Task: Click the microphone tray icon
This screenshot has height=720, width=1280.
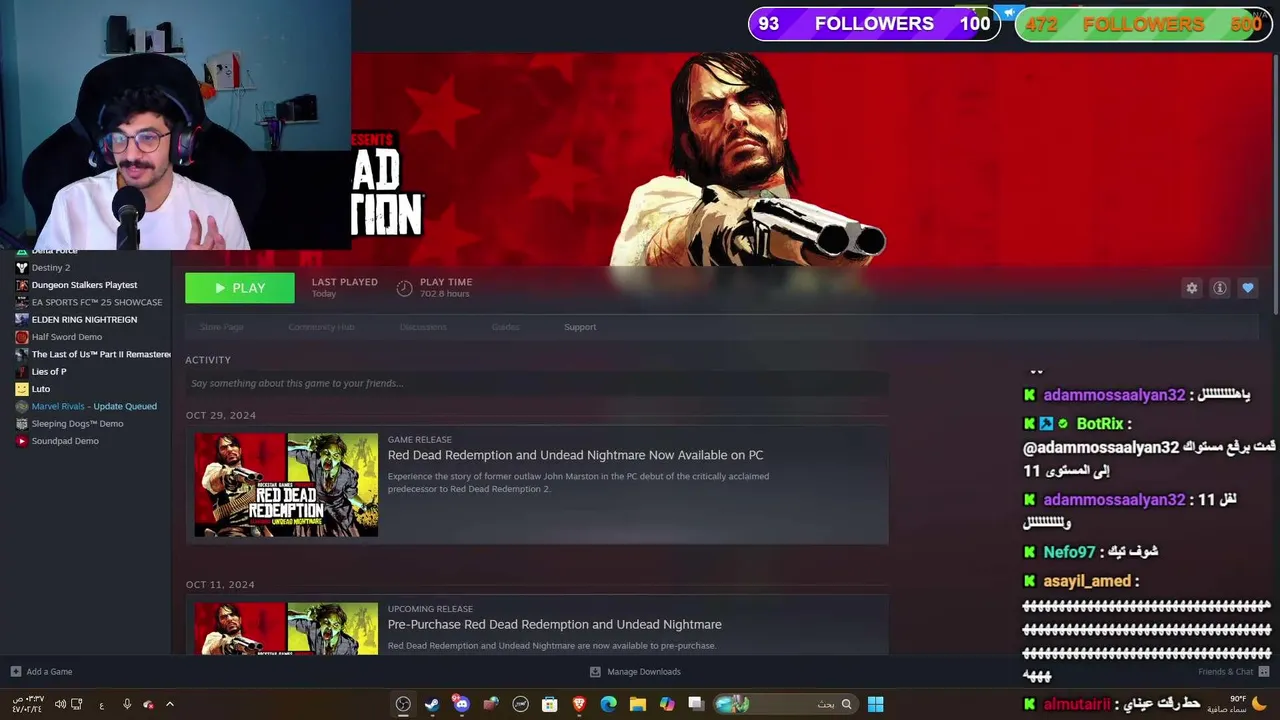Action: [x=127, y=704]
